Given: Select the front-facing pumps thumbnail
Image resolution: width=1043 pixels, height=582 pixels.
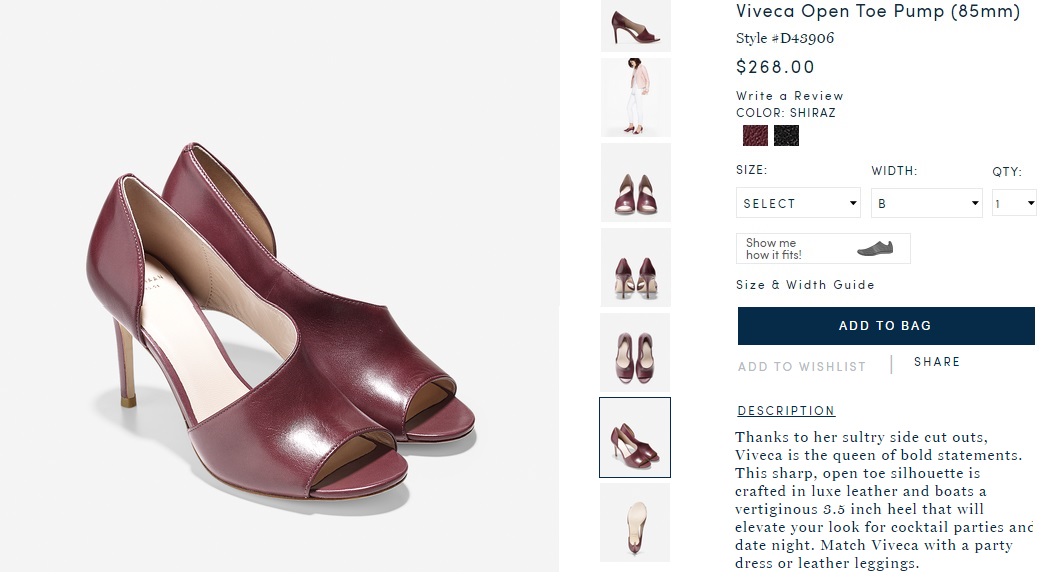Looking at the screenshot, I should click(635, 182).
